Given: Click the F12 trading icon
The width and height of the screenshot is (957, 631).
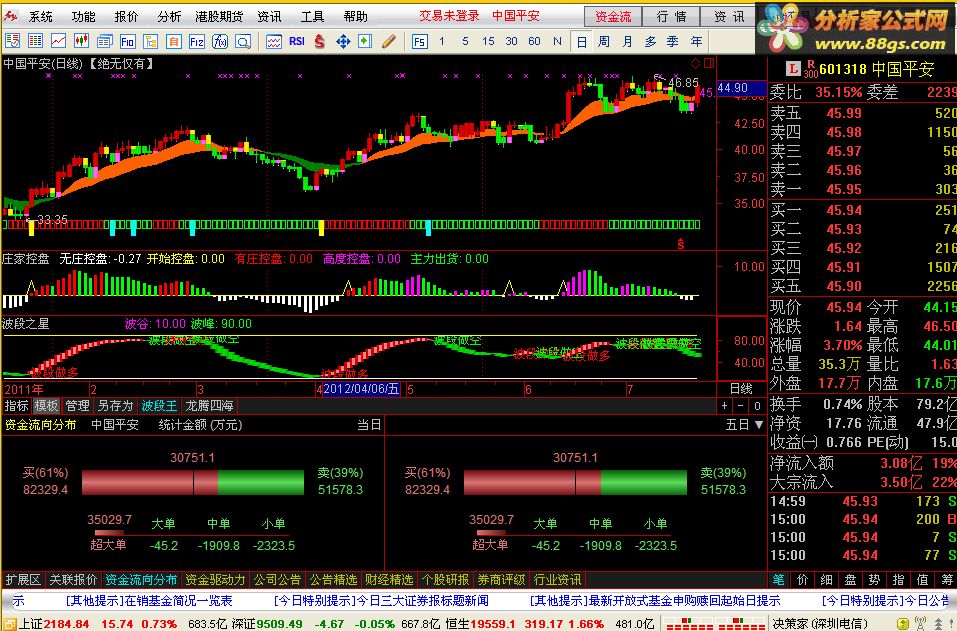Looking at the screenshot, I should (x=197, y=41).
